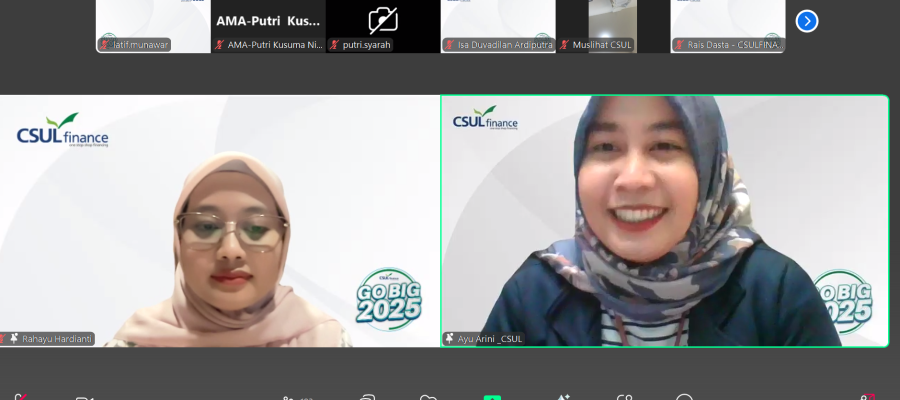Click muted mic icon beside latif.munawar
900x400 pixels.
(104, 45)
